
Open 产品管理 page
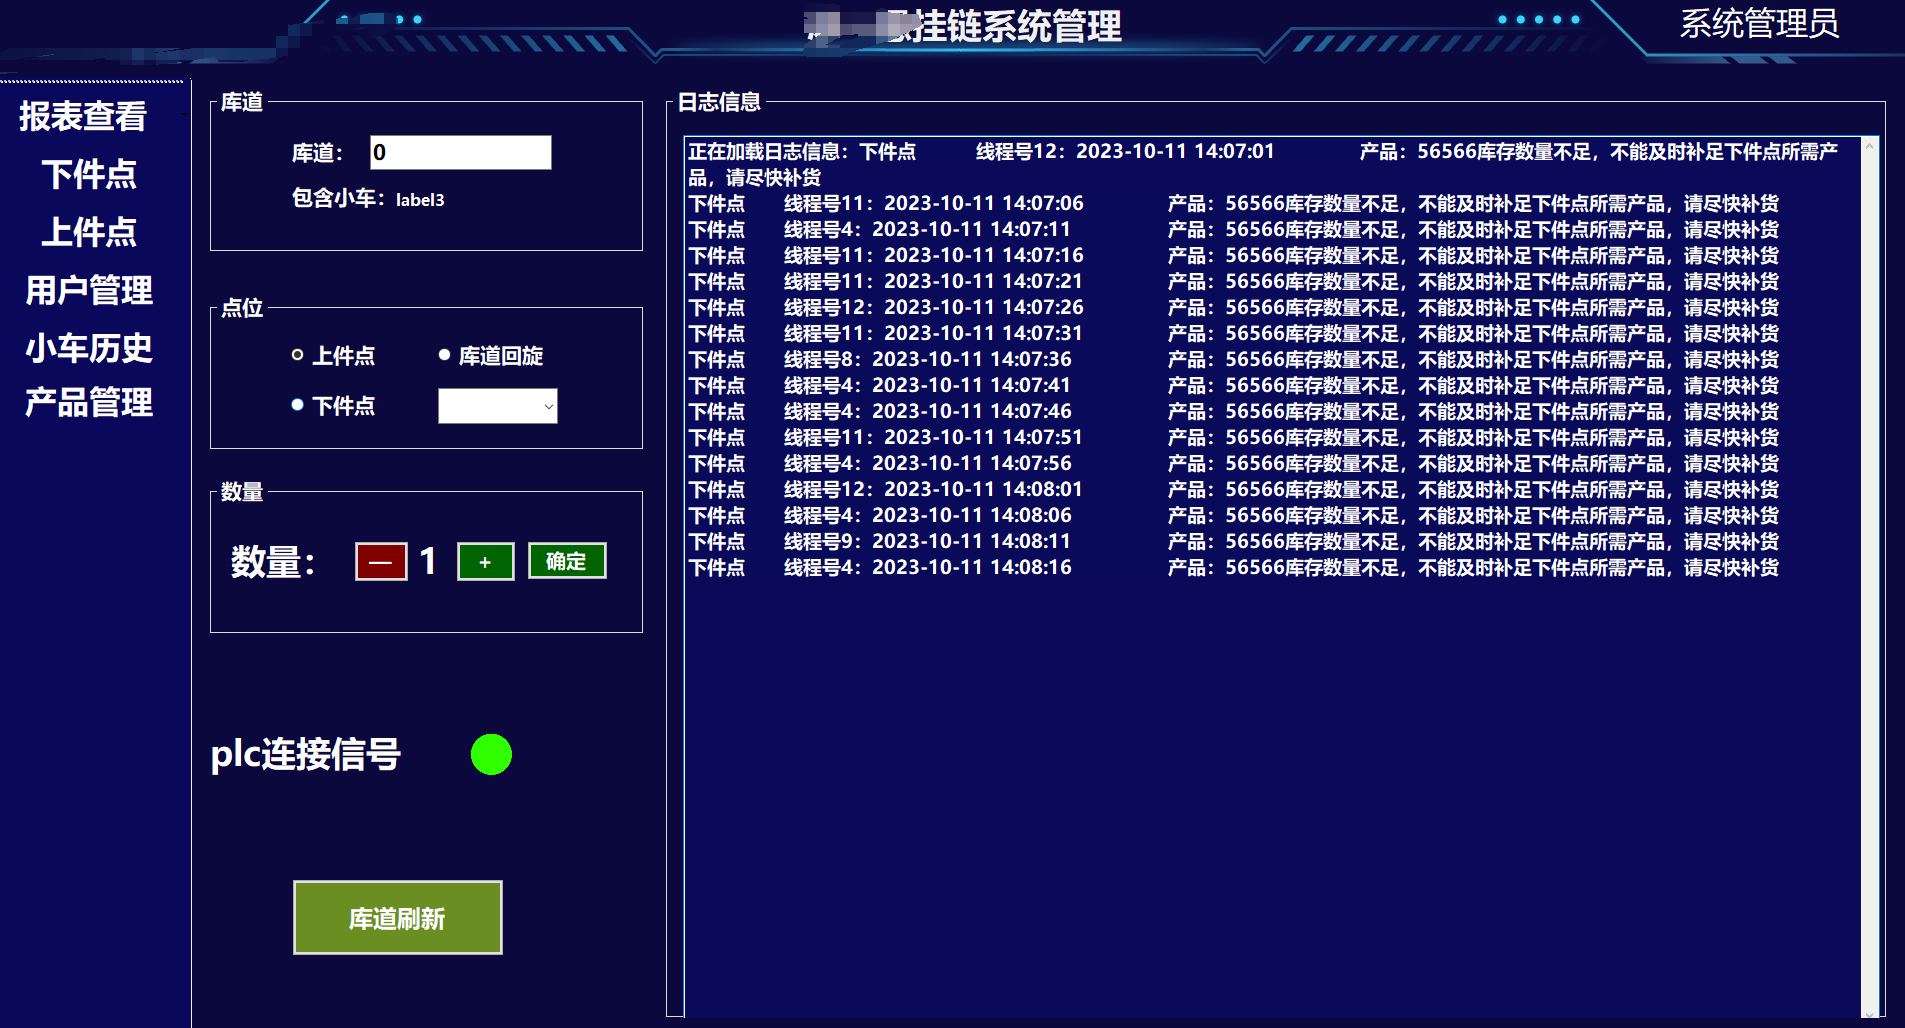click(x=89, y=402)
